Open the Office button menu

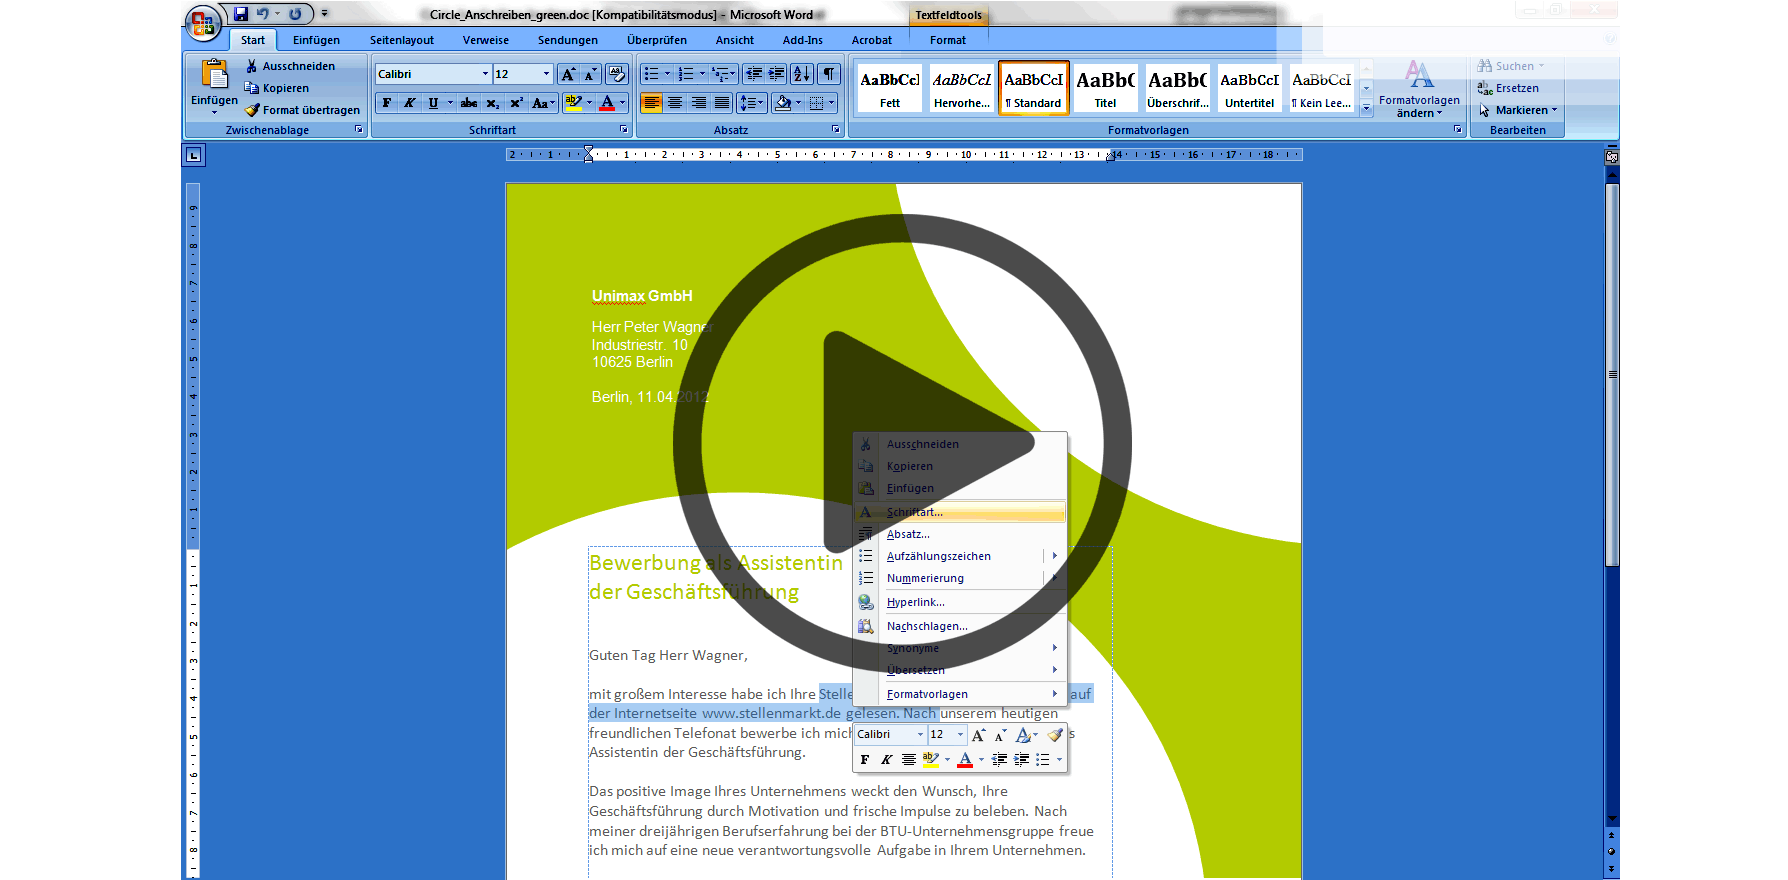(x=203, y=22)
